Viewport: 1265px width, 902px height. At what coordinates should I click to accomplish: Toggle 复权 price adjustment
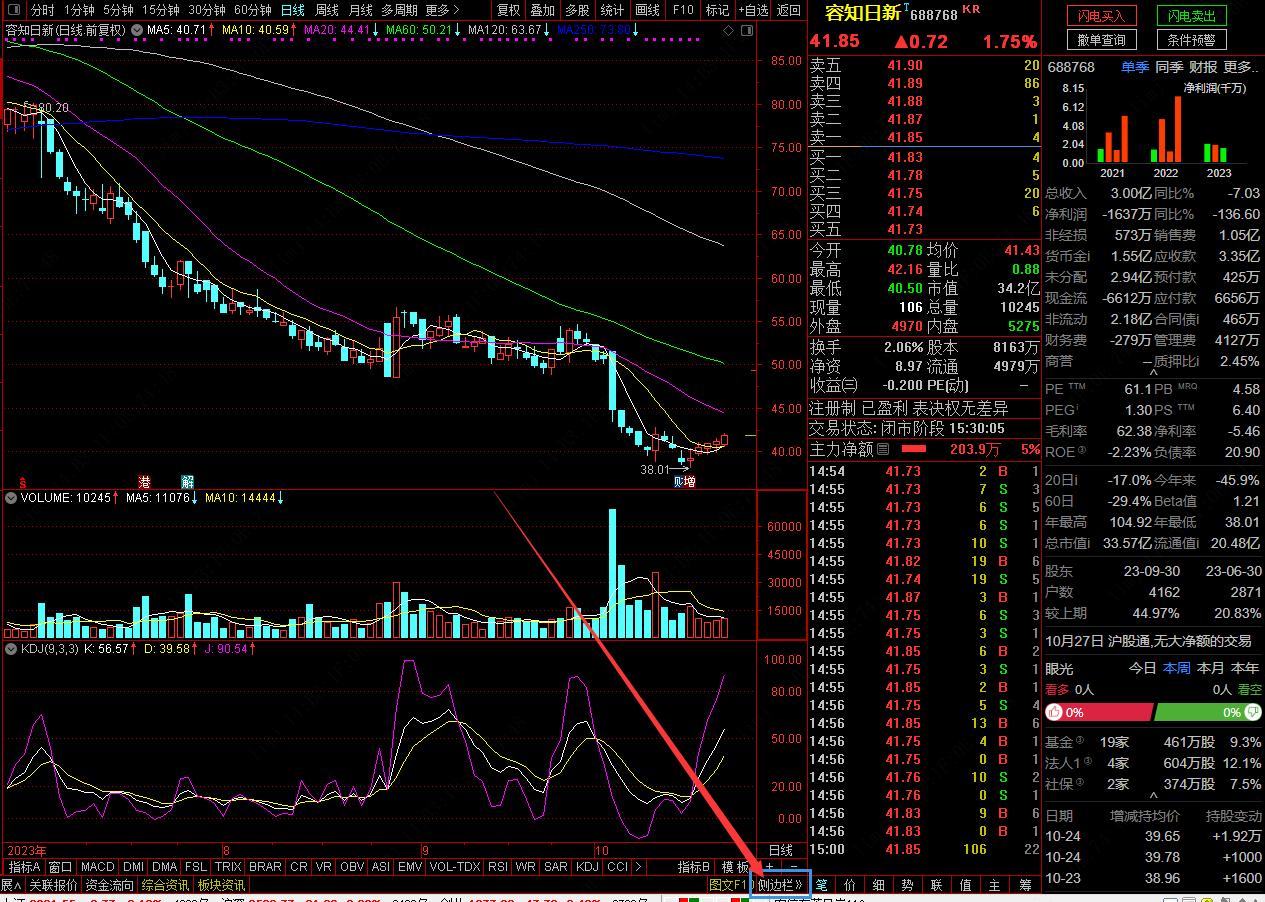tap(508, 10)
